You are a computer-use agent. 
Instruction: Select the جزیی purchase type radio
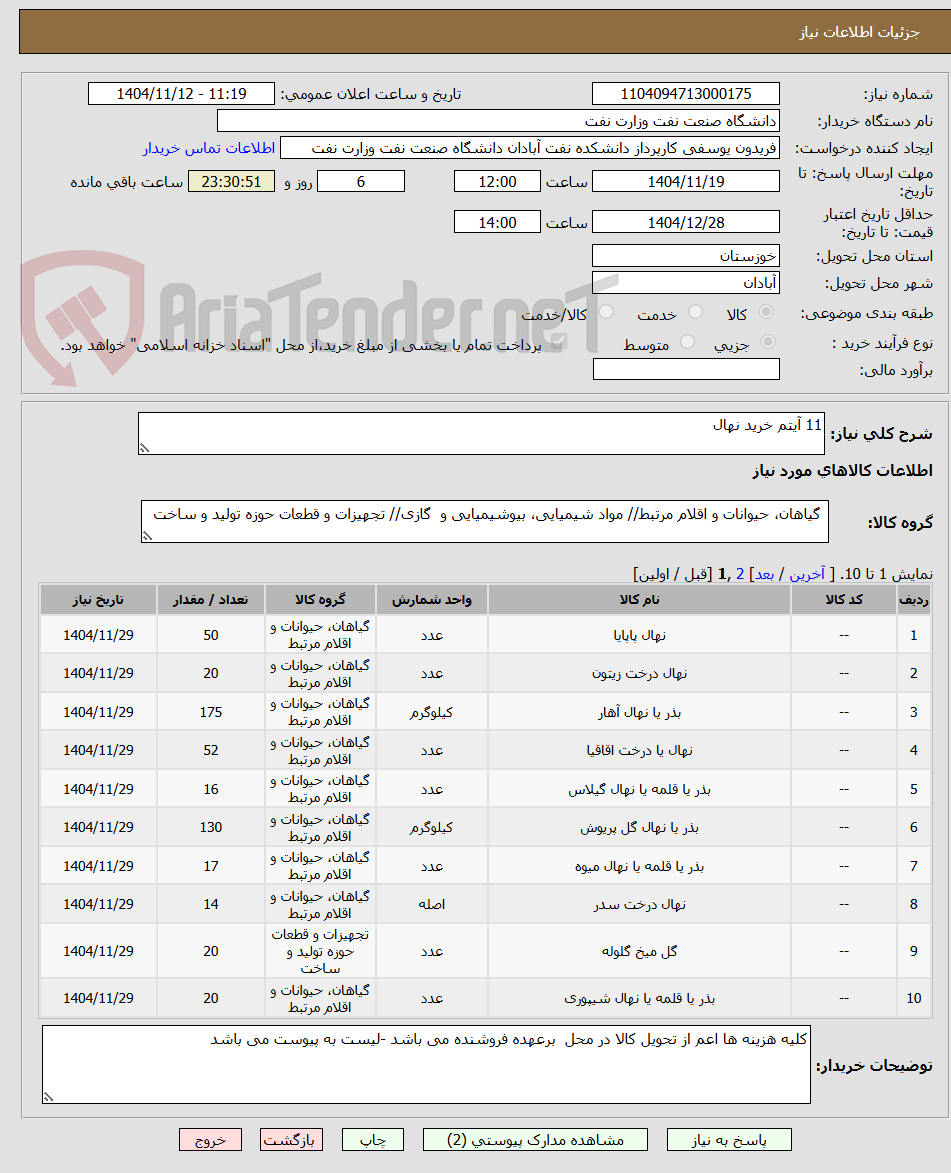[x=768, y=342]
